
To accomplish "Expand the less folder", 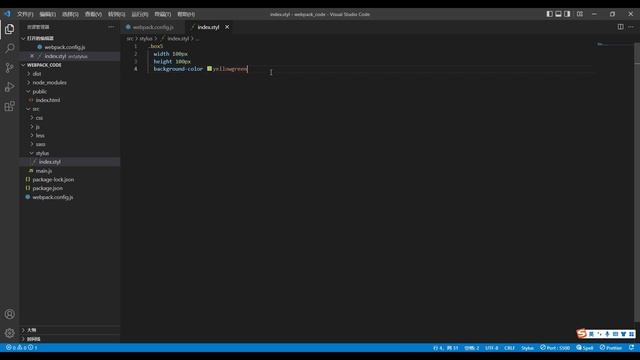I will (32, 136).
